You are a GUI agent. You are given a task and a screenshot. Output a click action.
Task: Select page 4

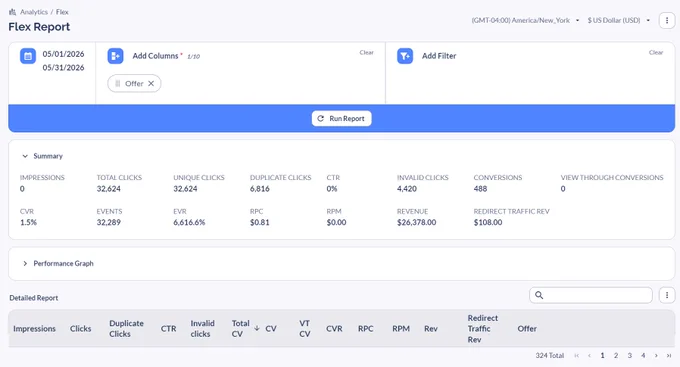pos(643,356)
